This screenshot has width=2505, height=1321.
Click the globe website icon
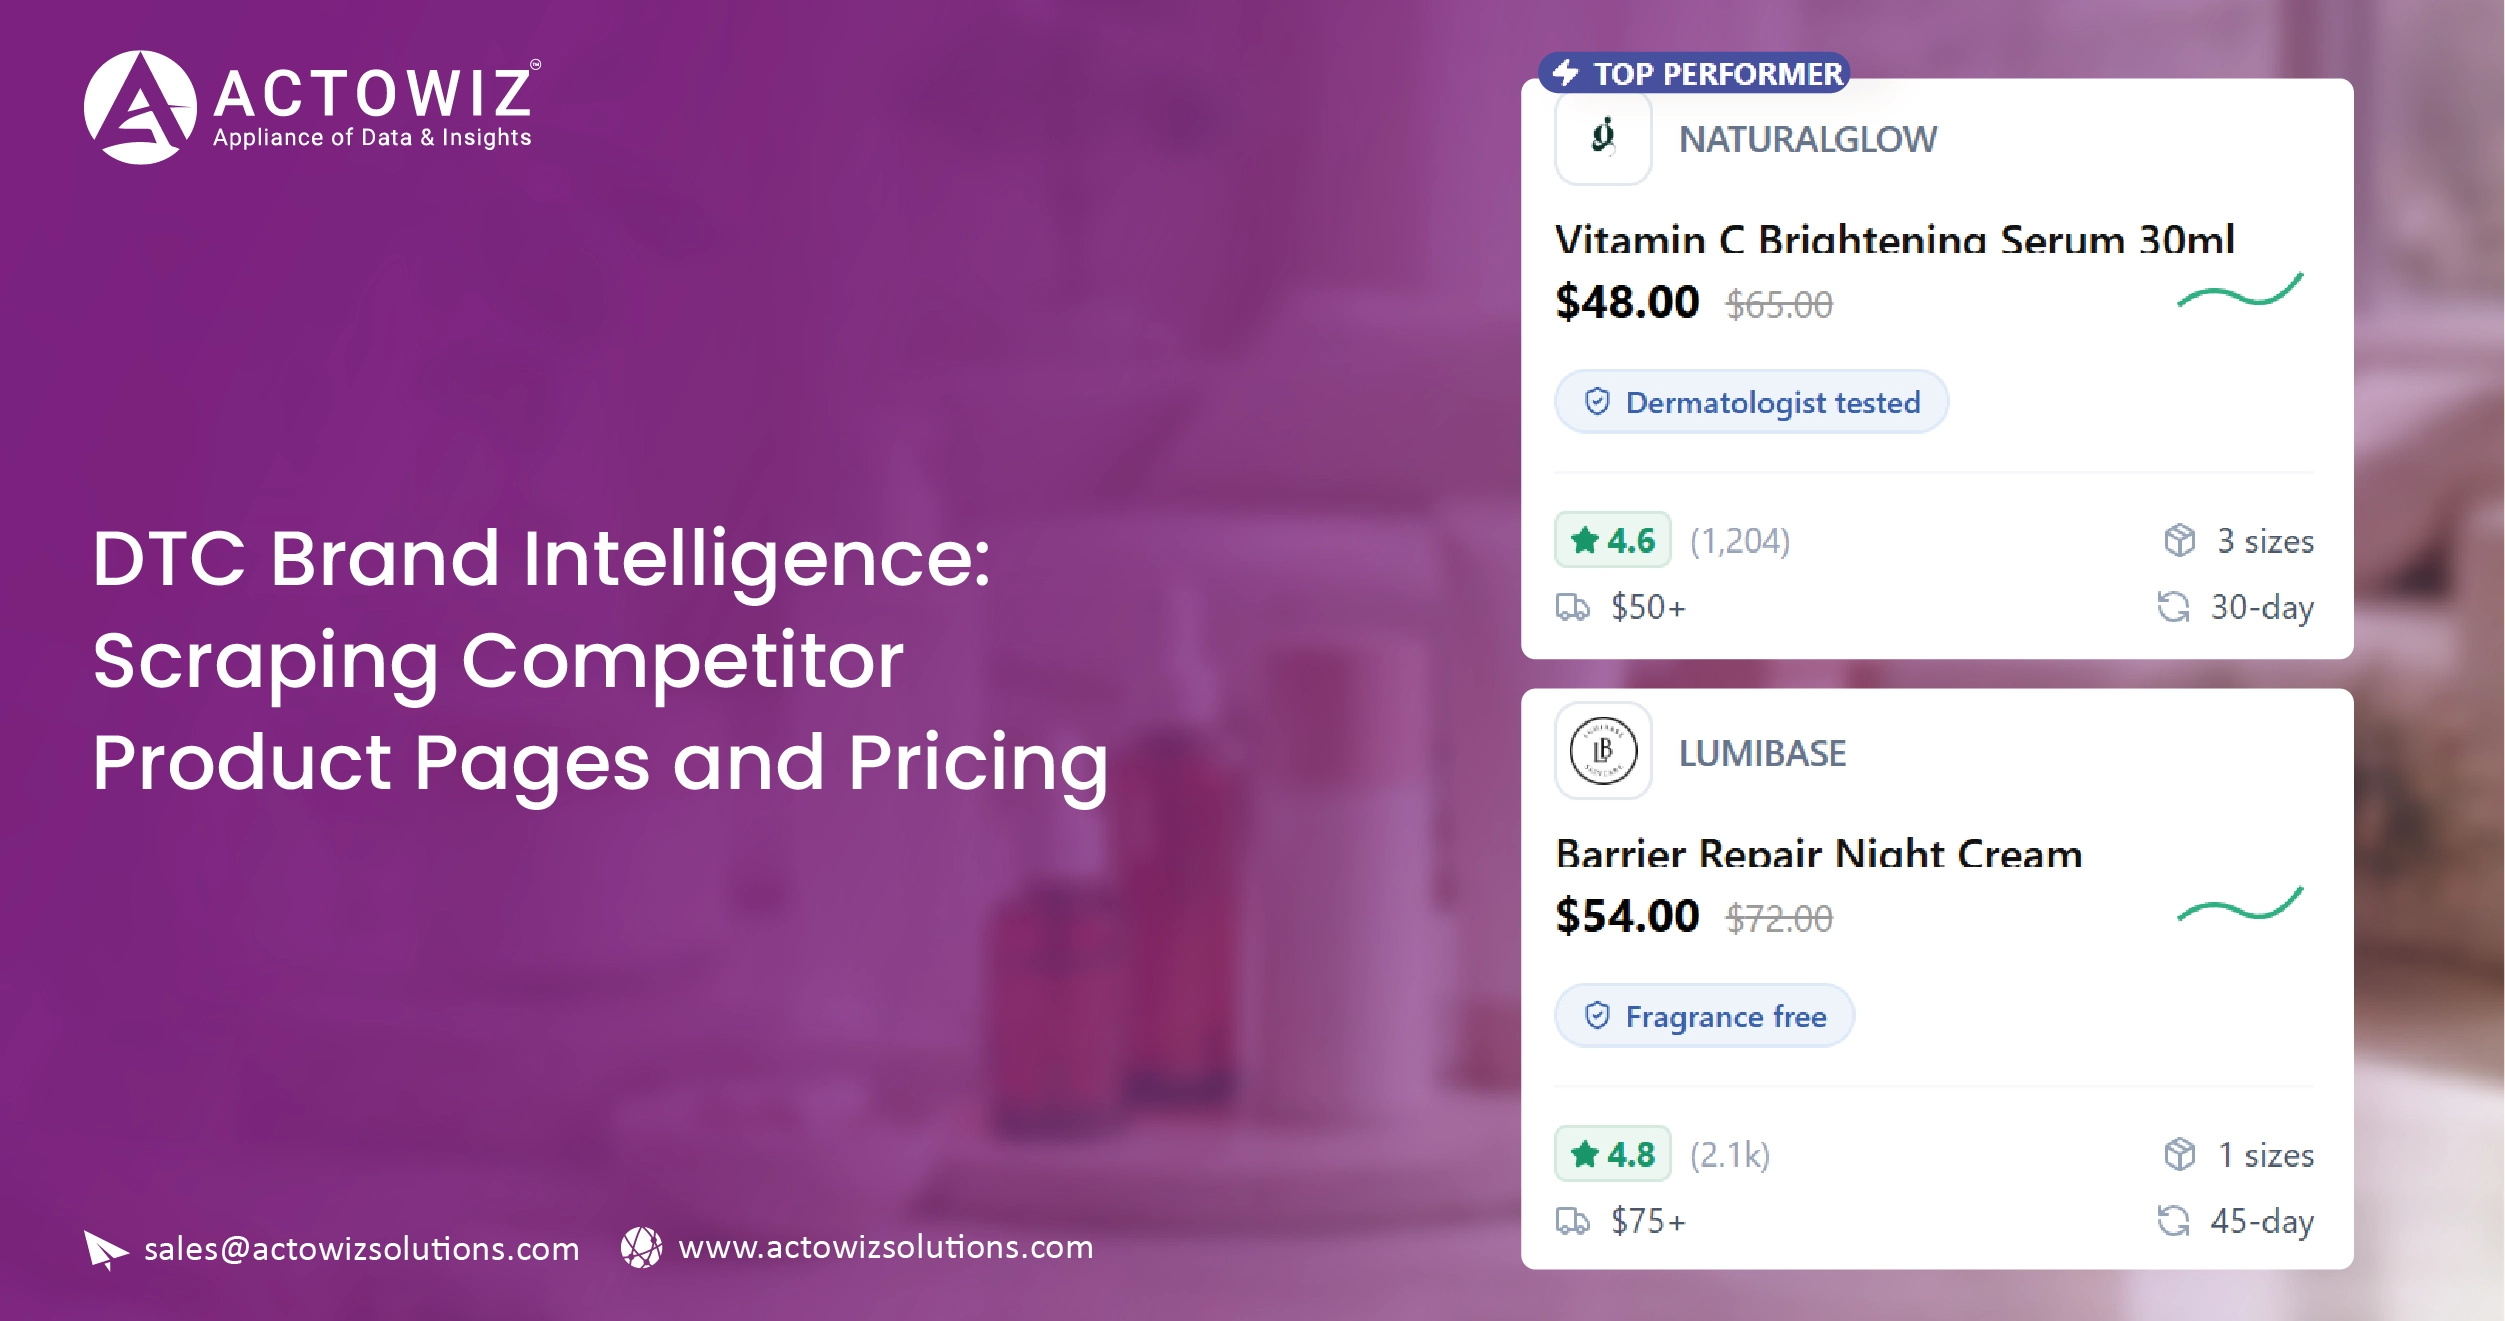tap(641, 1247)
